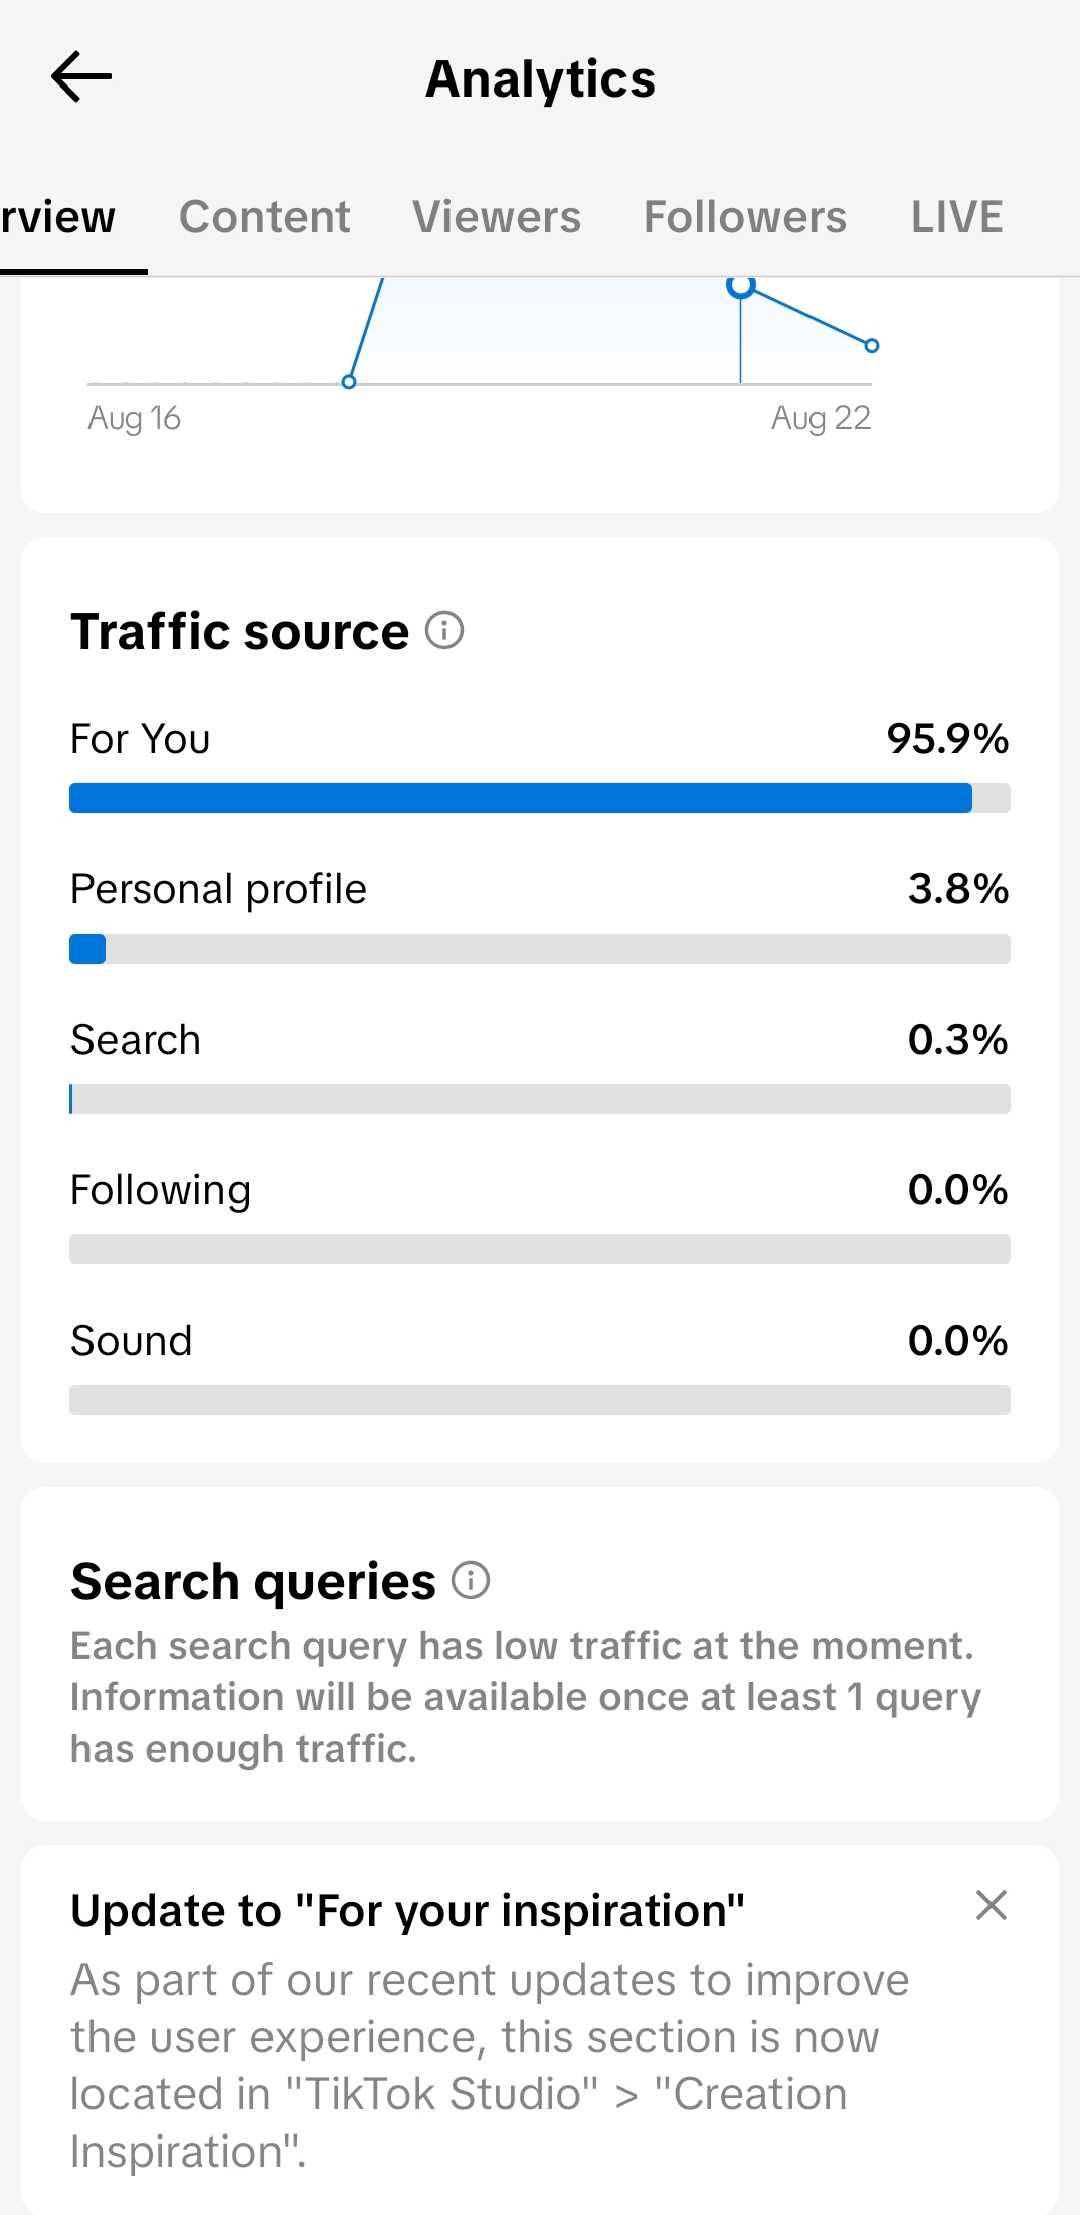This screenshot has width=1080, height=2215.
Task: Click the Following traffic bar
Action: (540, 1249)
